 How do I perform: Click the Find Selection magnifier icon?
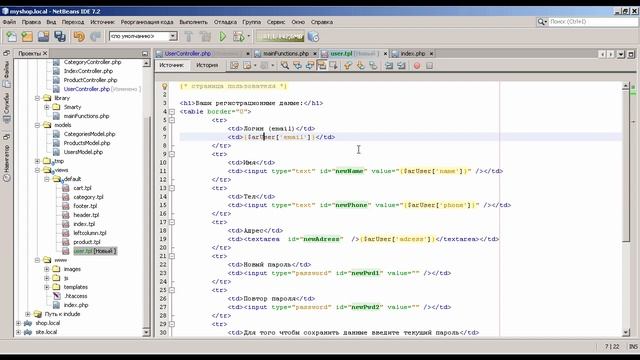[284, 65]
